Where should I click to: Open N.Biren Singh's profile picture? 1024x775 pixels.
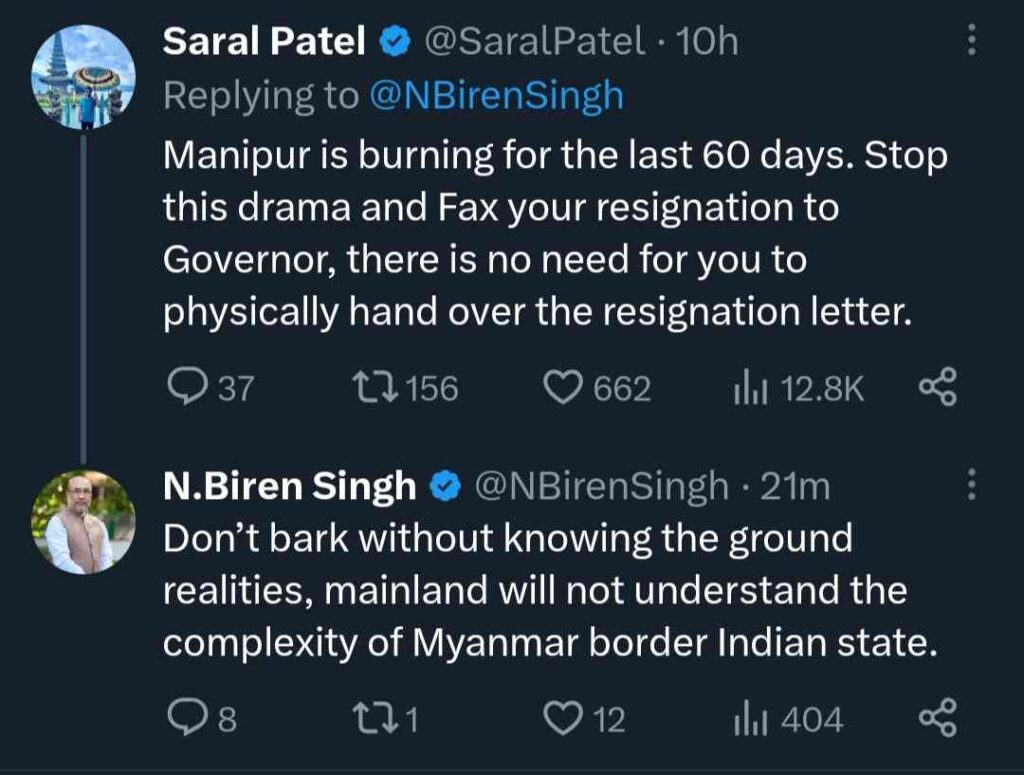click(x=83, y=522)
